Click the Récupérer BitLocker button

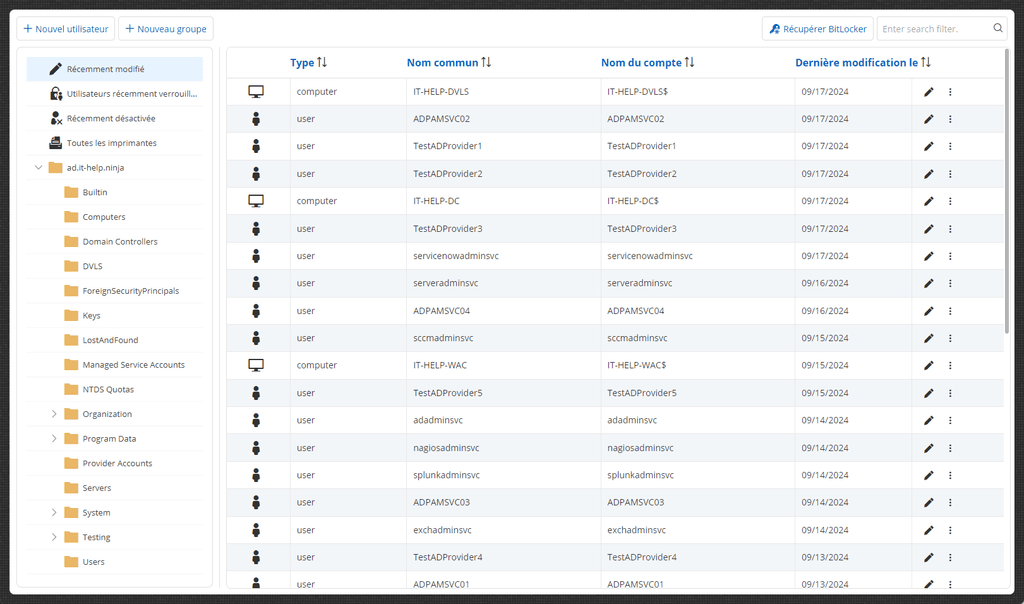817,28
